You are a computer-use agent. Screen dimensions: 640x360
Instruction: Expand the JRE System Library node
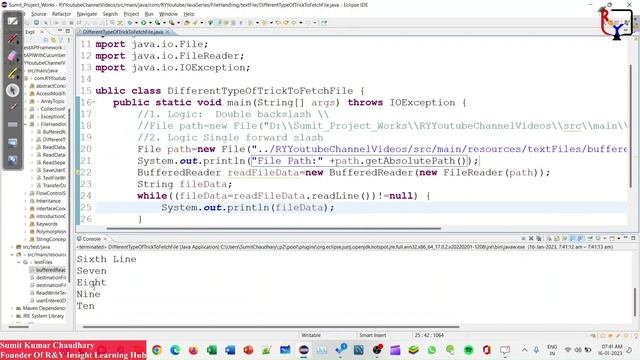click(12, 316)
